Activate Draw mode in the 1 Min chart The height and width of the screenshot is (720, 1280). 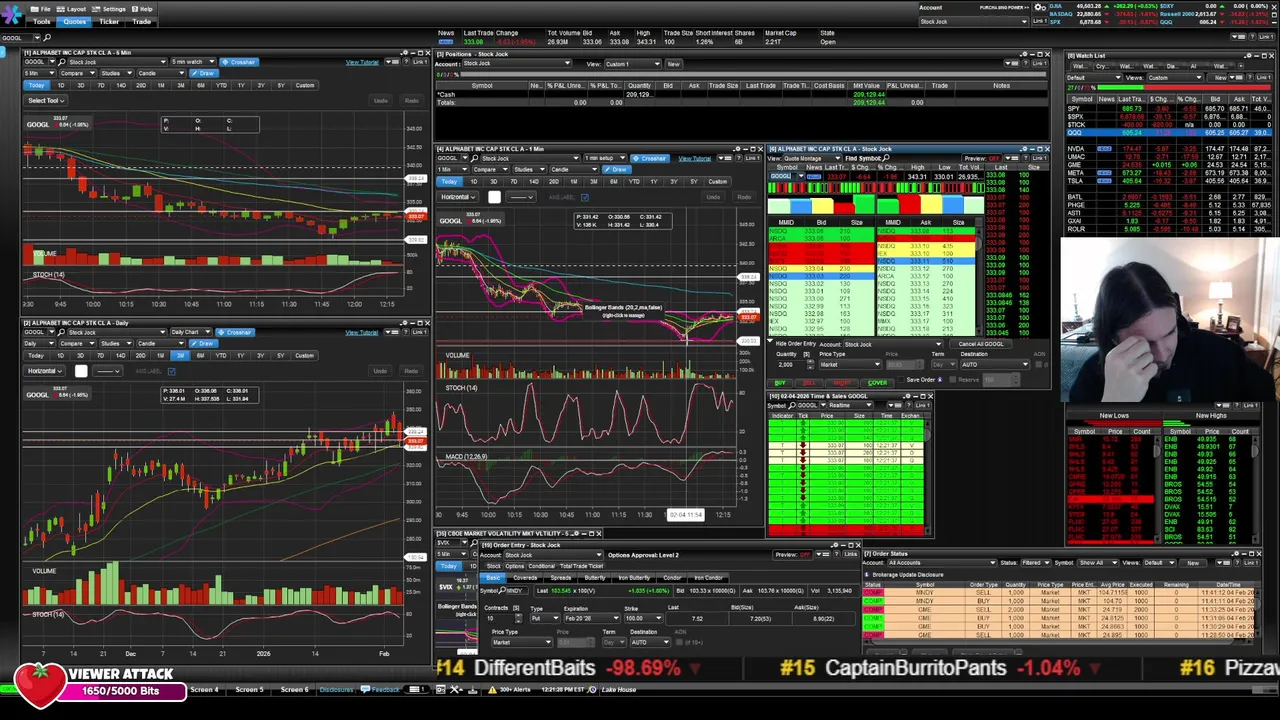[617, 169]
